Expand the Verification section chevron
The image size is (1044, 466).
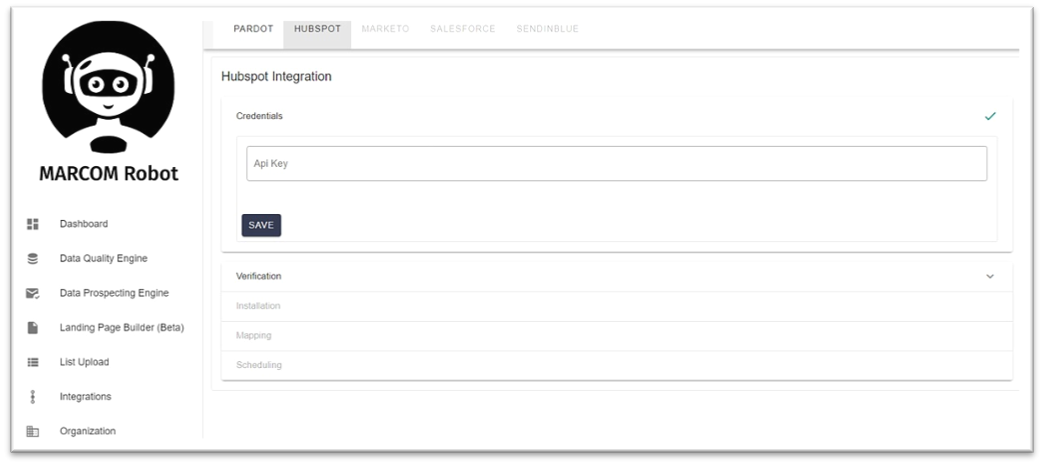[x=990, y=276]
